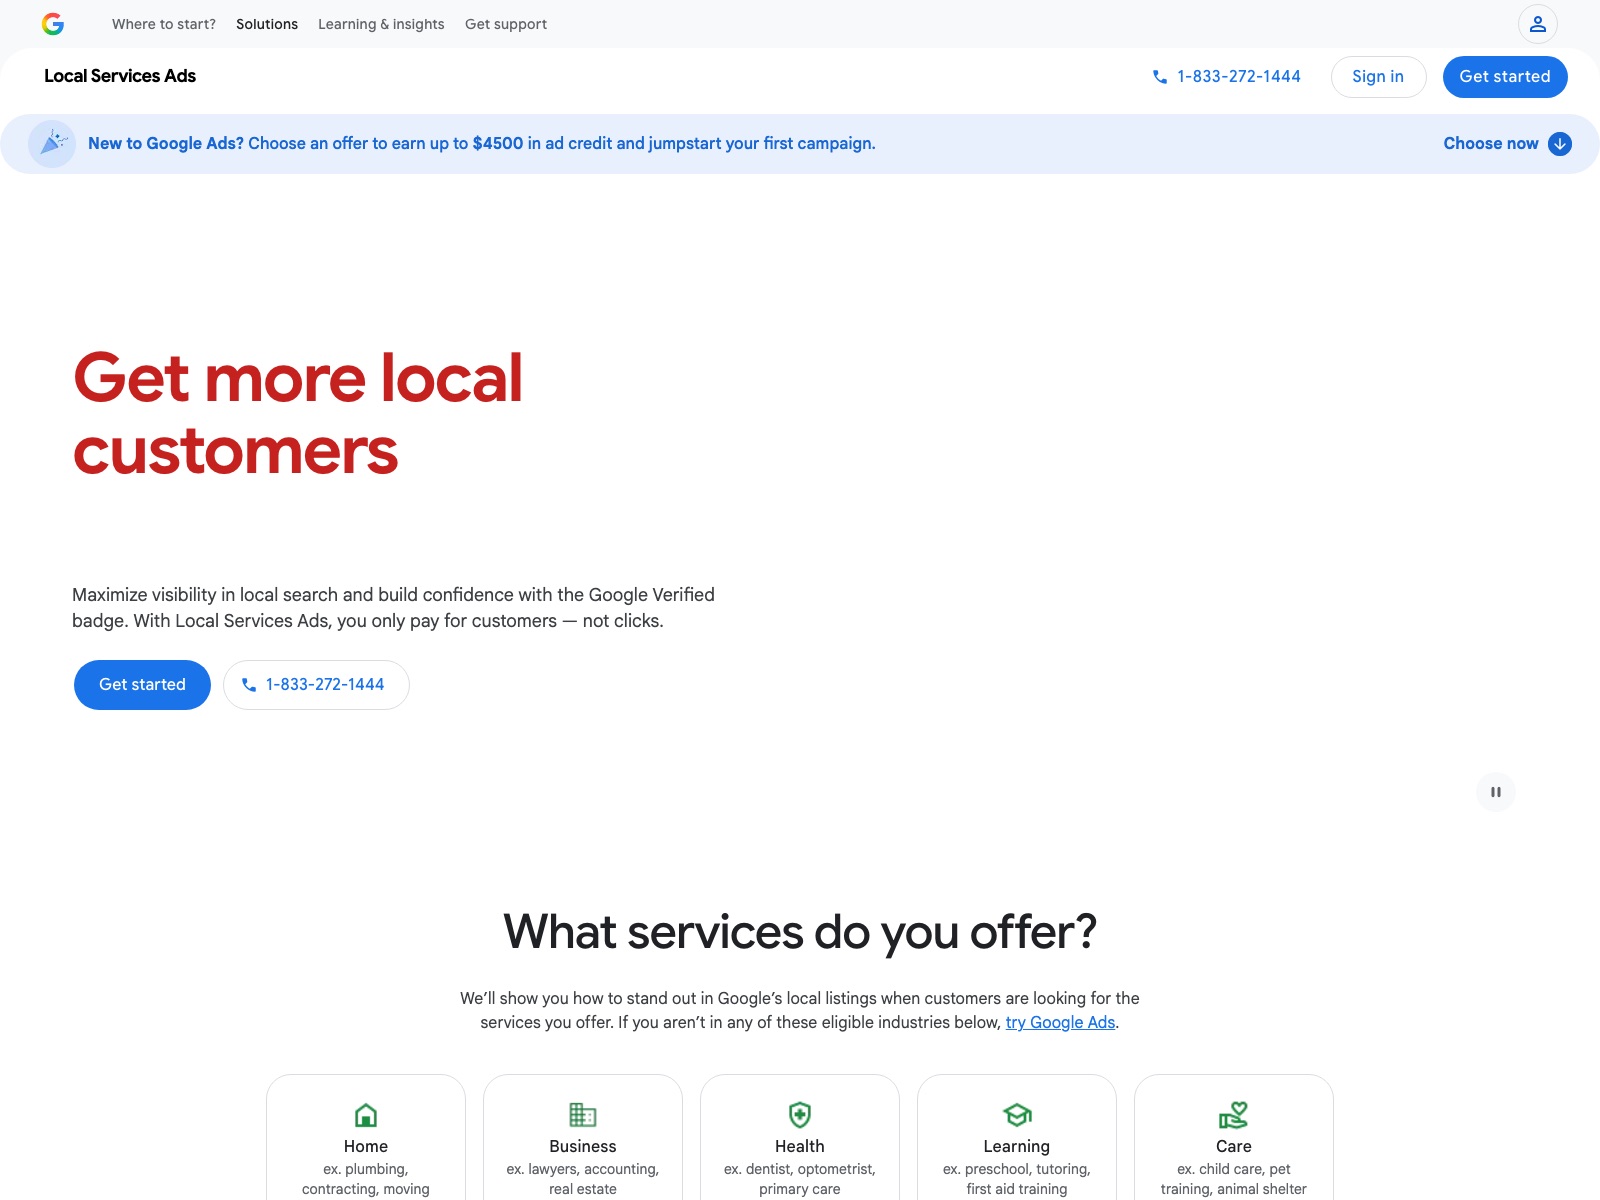Click the What services do you offer? heading

[800, 932]
